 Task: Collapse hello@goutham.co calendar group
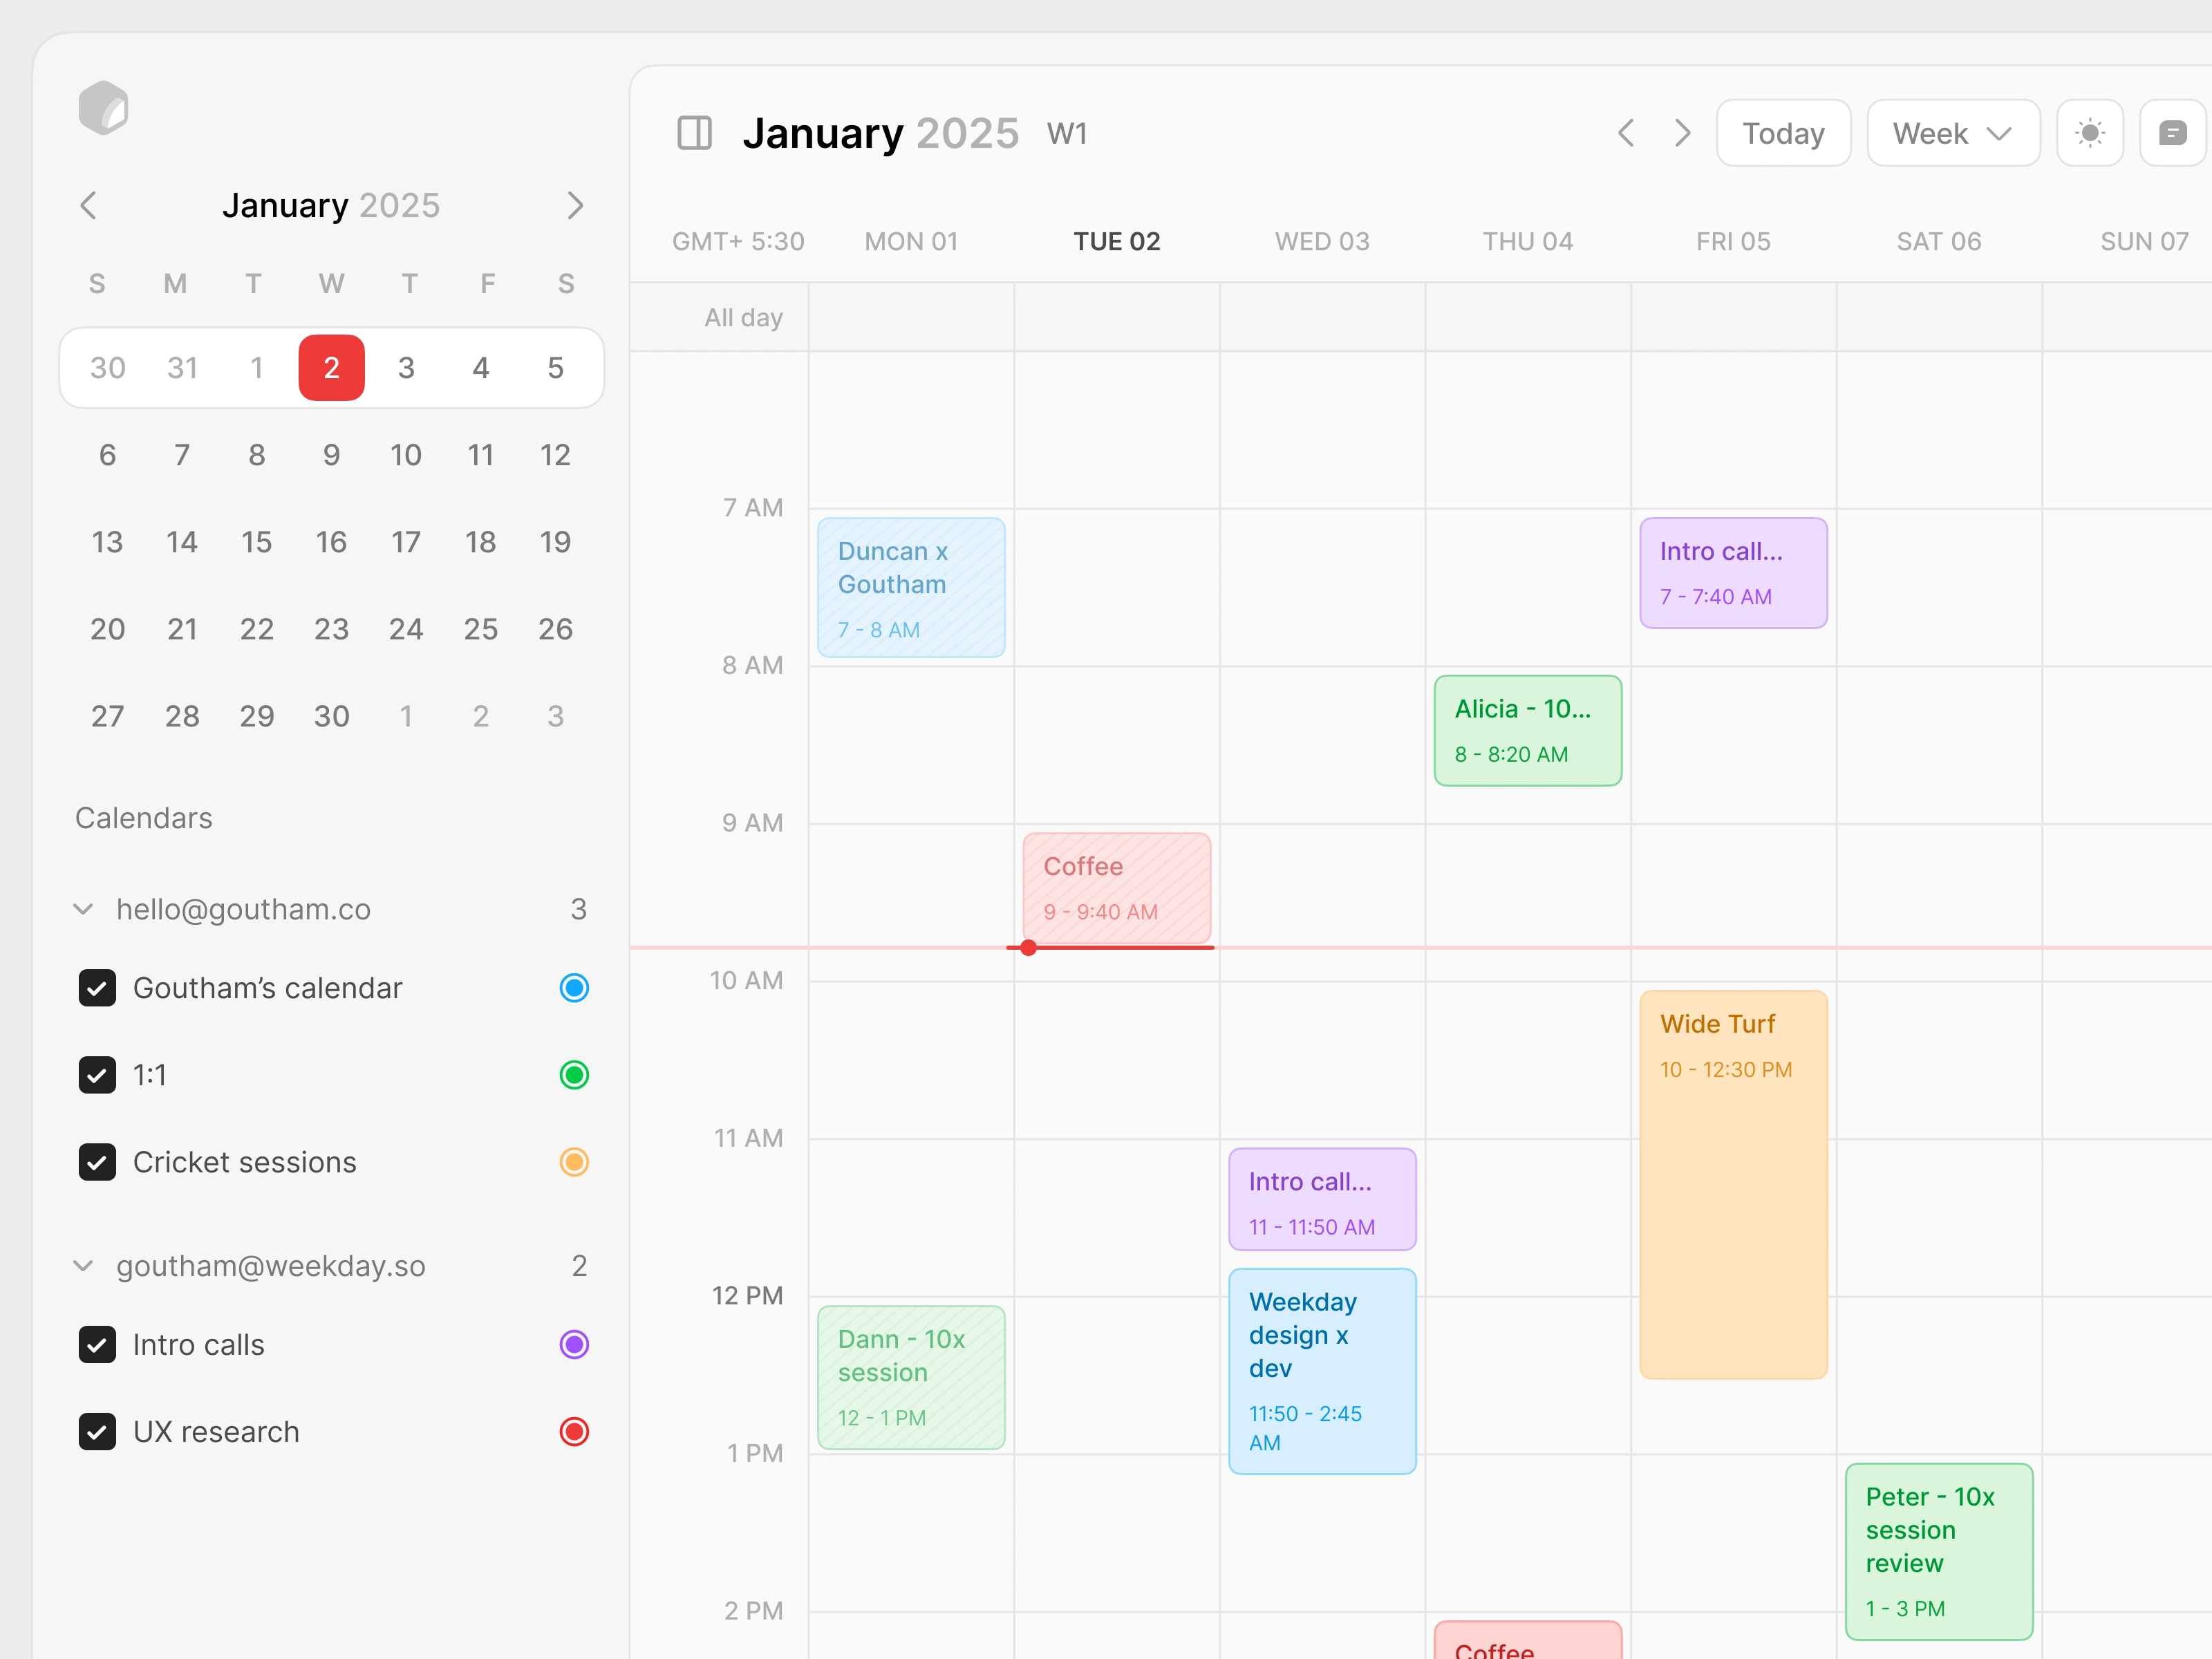pos(84,909)
